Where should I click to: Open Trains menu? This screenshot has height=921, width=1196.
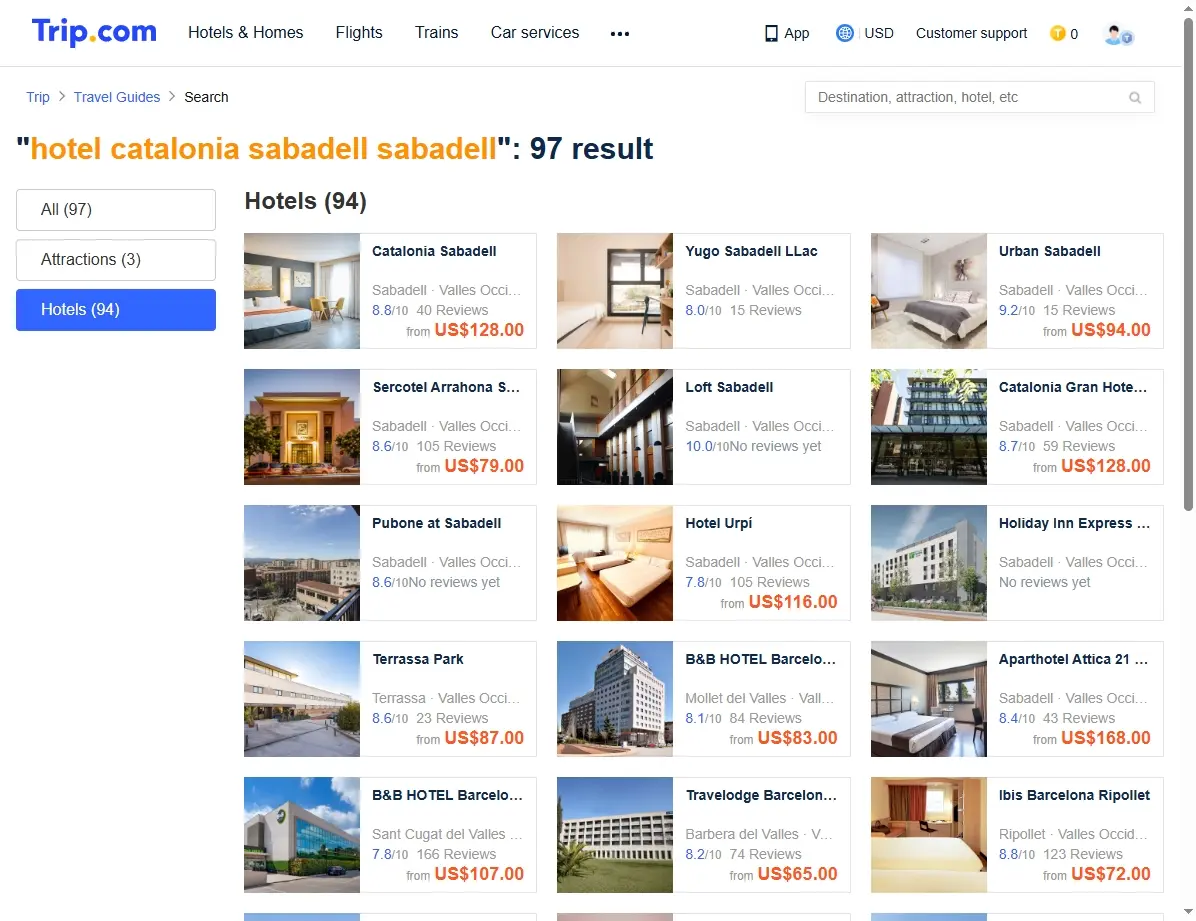[436, 32]
